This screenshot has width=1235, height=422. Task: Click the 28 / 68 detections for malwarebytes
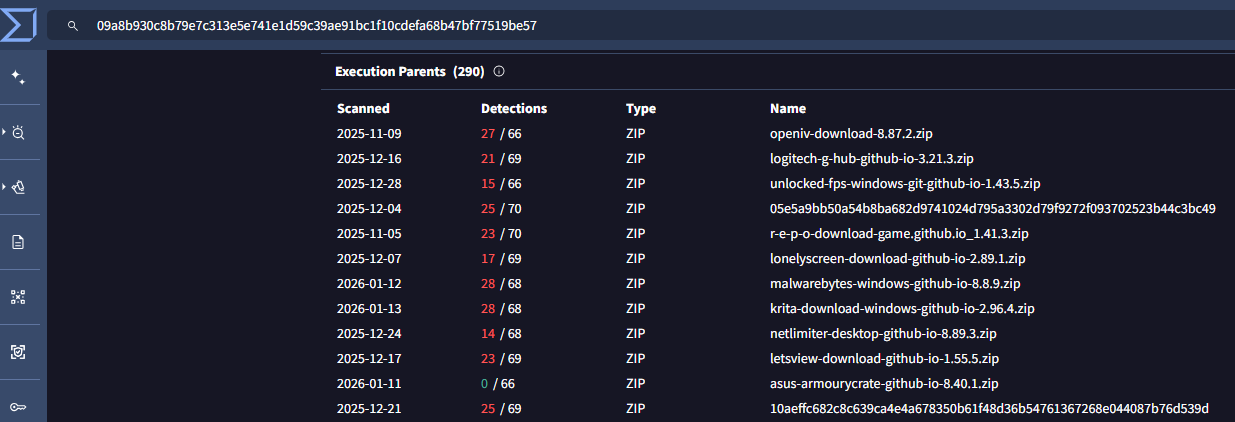pos(501,283)
